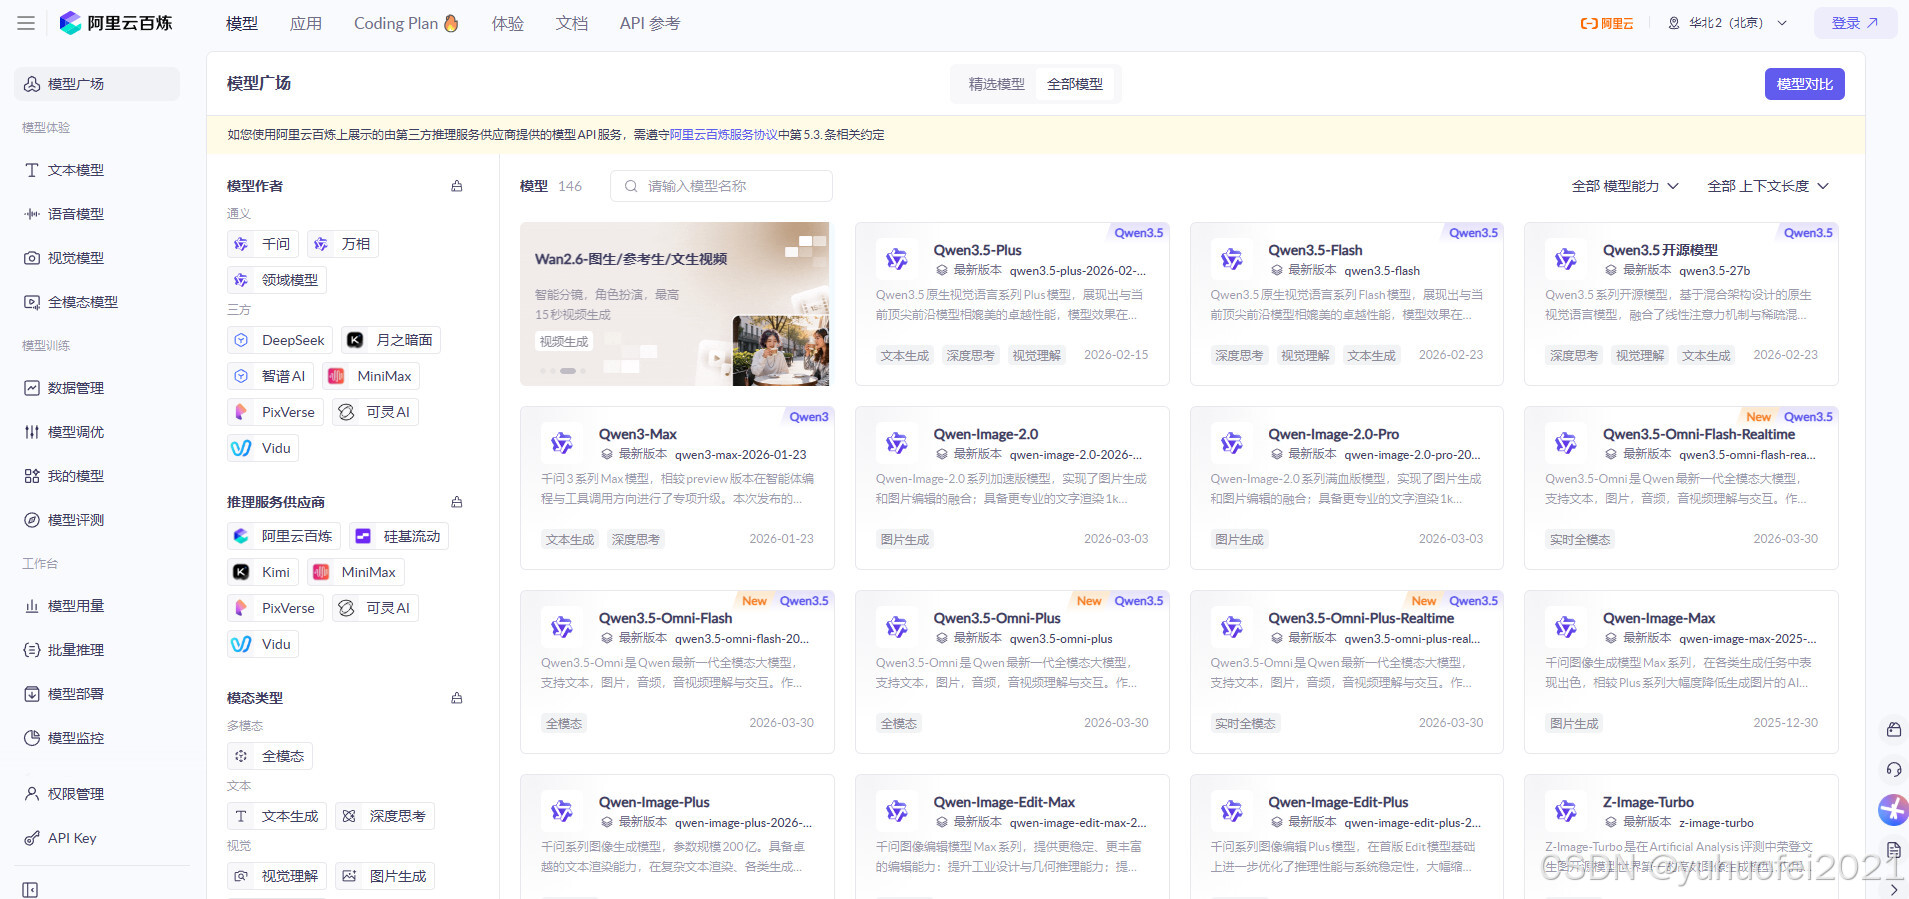This screenshot has width=1909, height=899.
Task: Collapse the 模型作者 filter section
Action: 457,186
